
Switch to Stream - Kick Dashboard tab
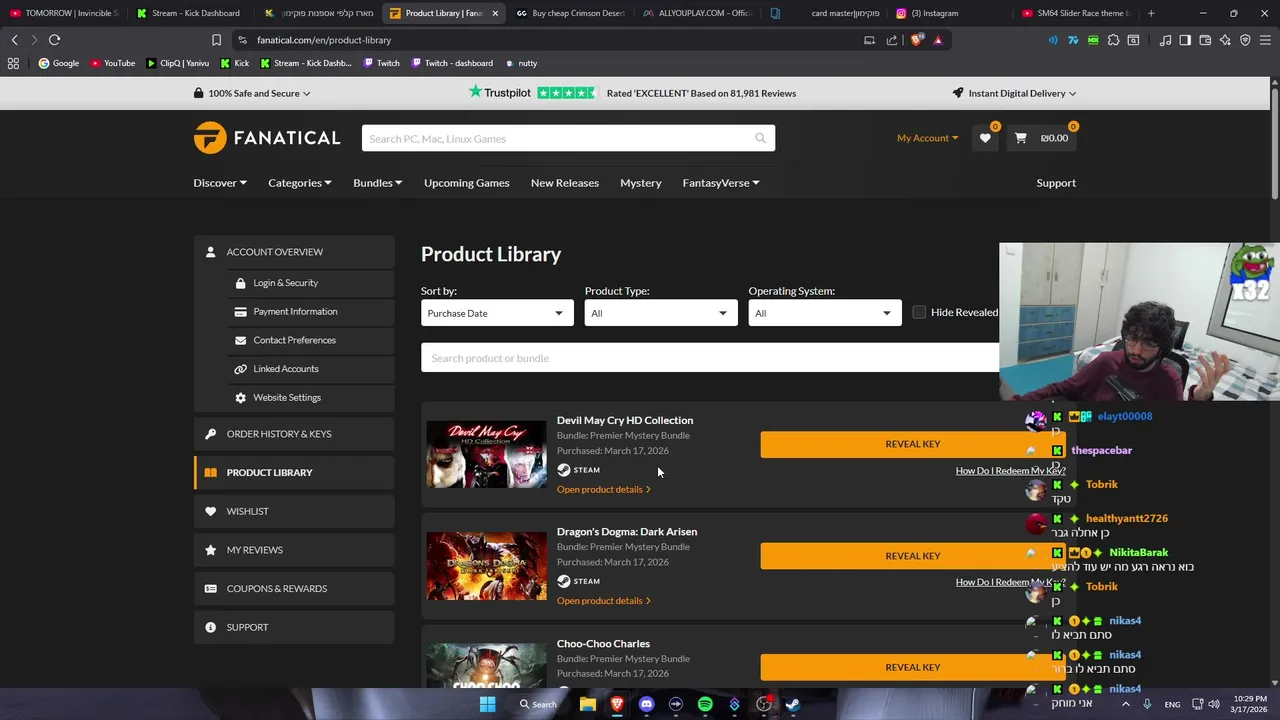pos(190,13)
